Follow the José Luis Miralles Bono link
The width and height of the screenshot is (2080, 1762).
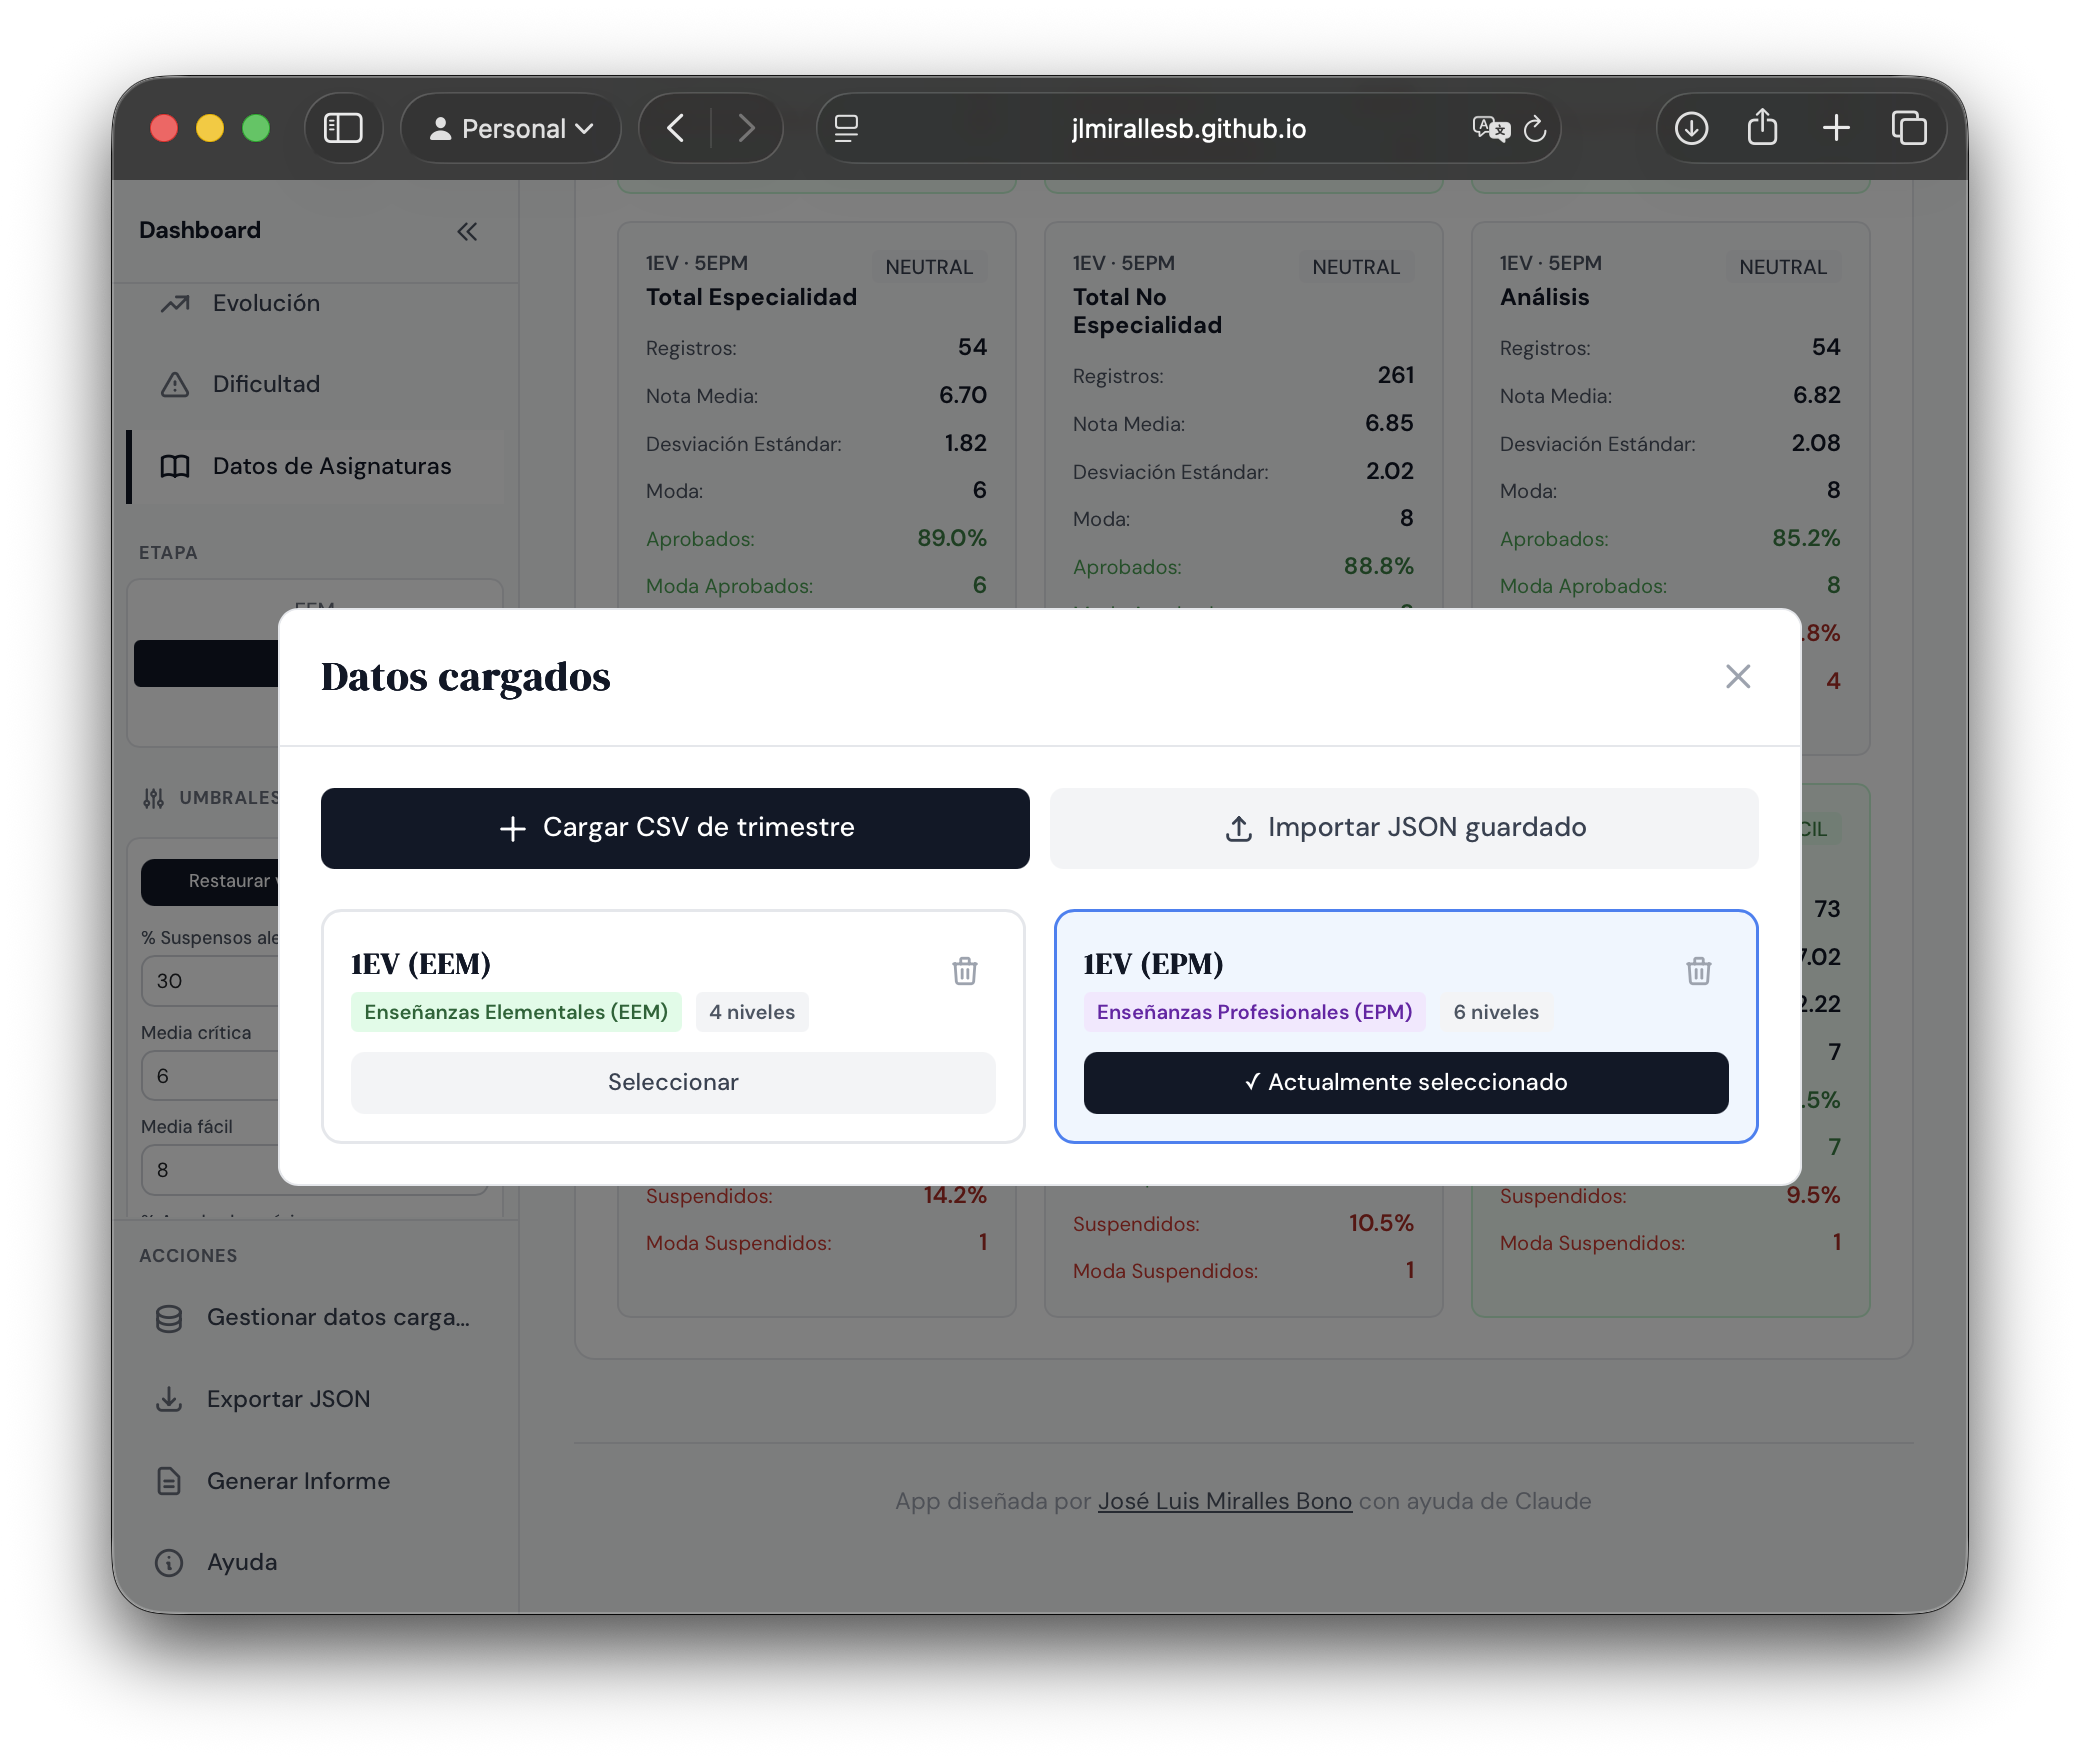click(1224, 1500)
